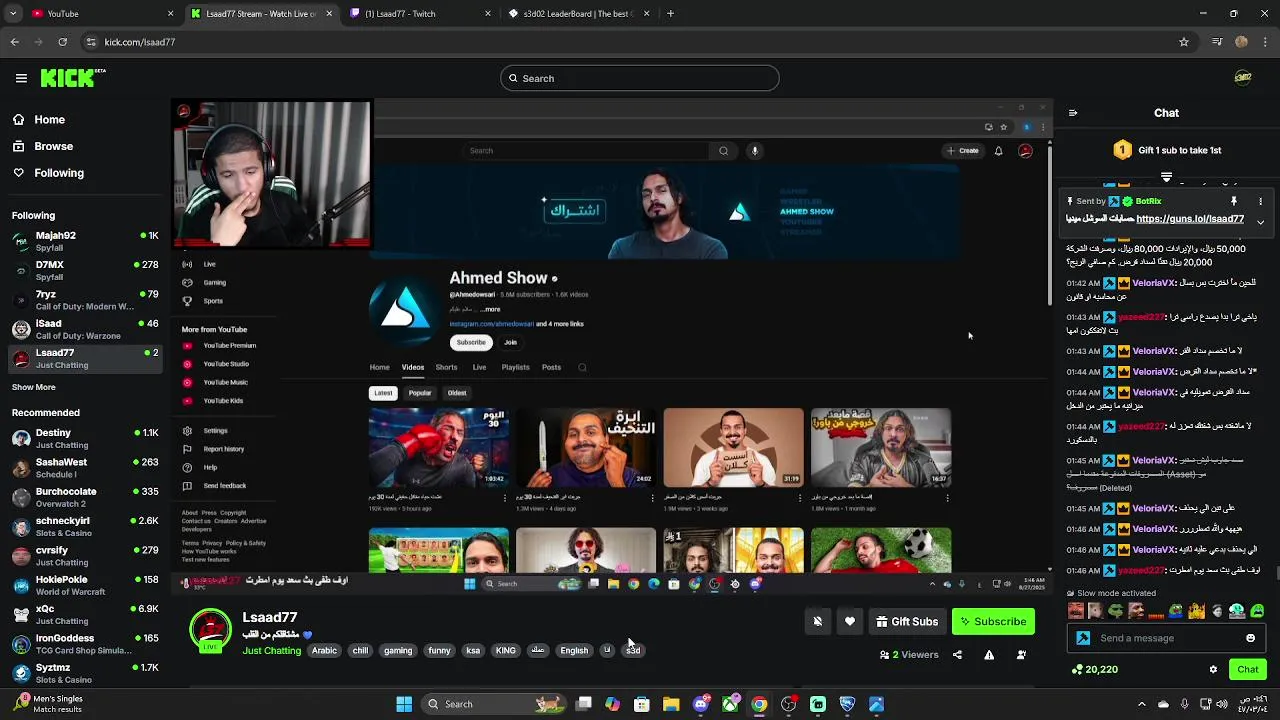Open the guns.lol/lsaad77 link
This screenshot has height=720, width=1280.
(1190, 219)
